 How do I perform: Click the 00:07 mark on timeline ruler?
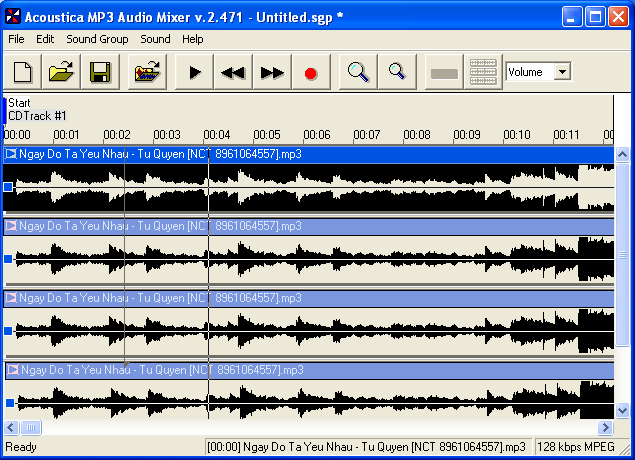coord(366,135)
